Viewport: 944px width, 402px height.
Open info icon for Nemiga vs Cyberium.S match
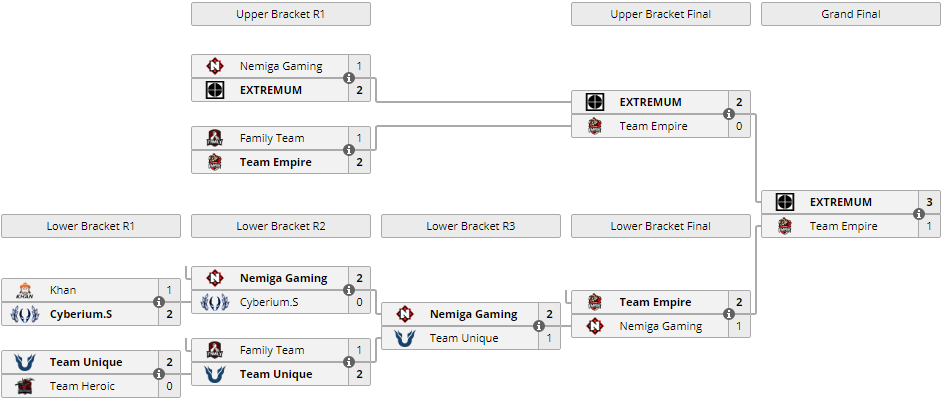click(x=349, y=290)
